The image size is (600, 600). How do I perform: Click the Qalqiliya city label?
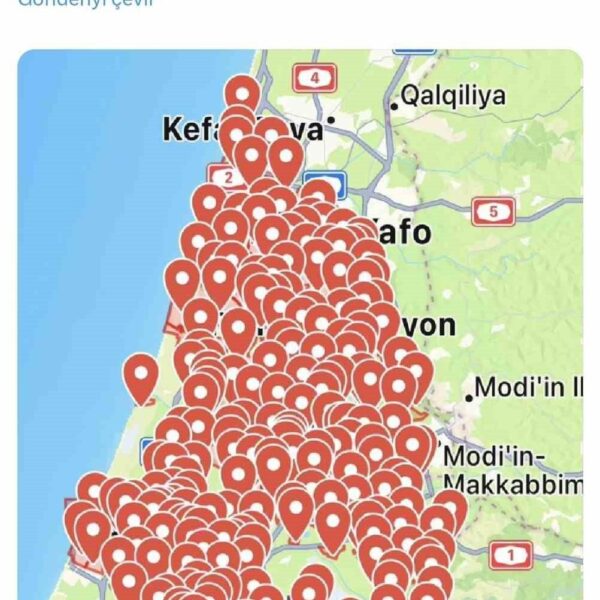[453, 96]
